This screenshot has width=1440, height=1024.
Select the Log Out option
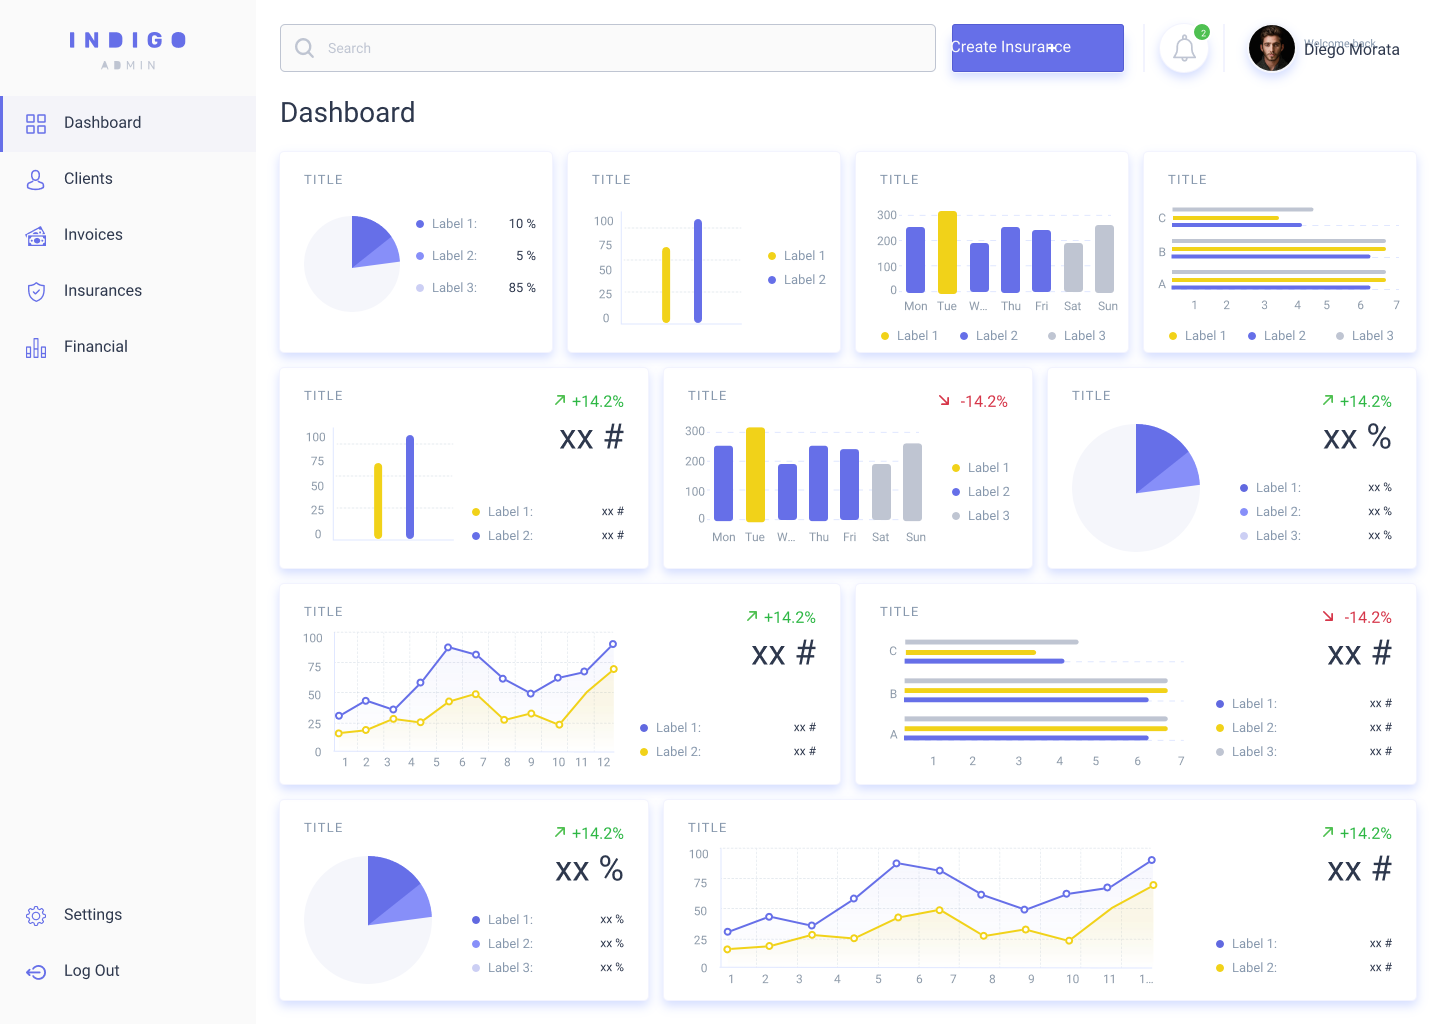tap(128, 972)
